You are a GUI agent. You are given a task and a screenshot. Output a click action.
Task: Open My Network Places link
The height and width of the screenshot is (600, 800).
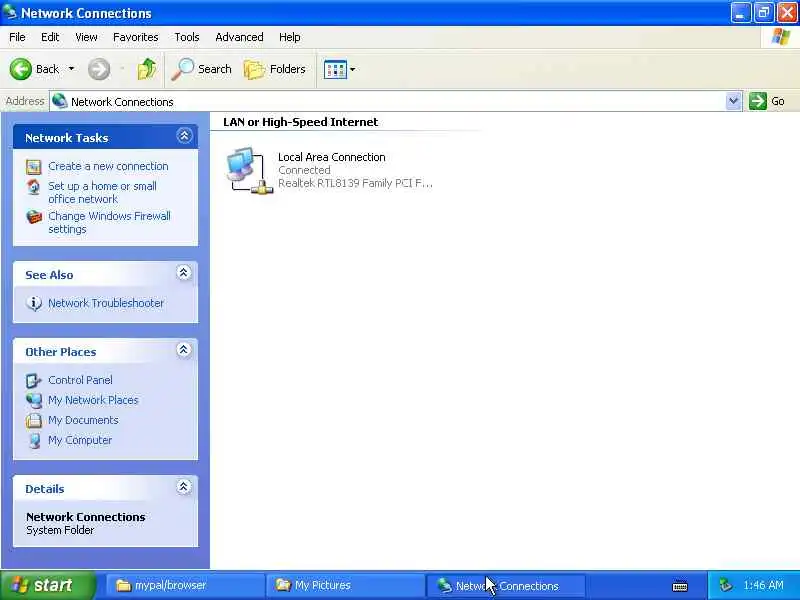click(x=93, y=400)
